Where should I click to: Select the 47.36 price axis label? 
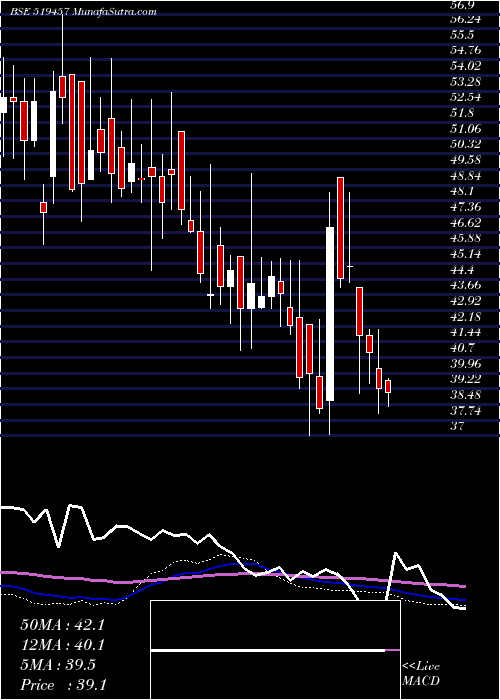coord(467,207)
